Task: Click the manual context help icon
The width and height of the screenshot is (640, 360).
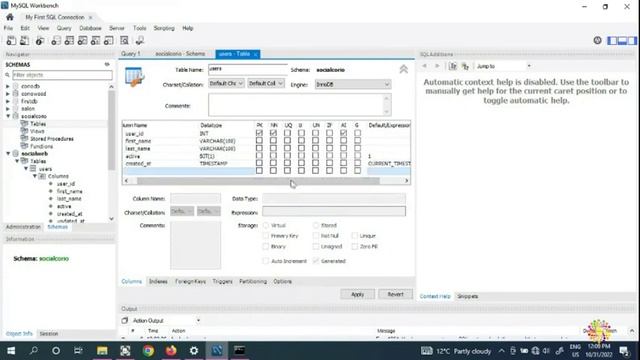Action: (453, 66)
